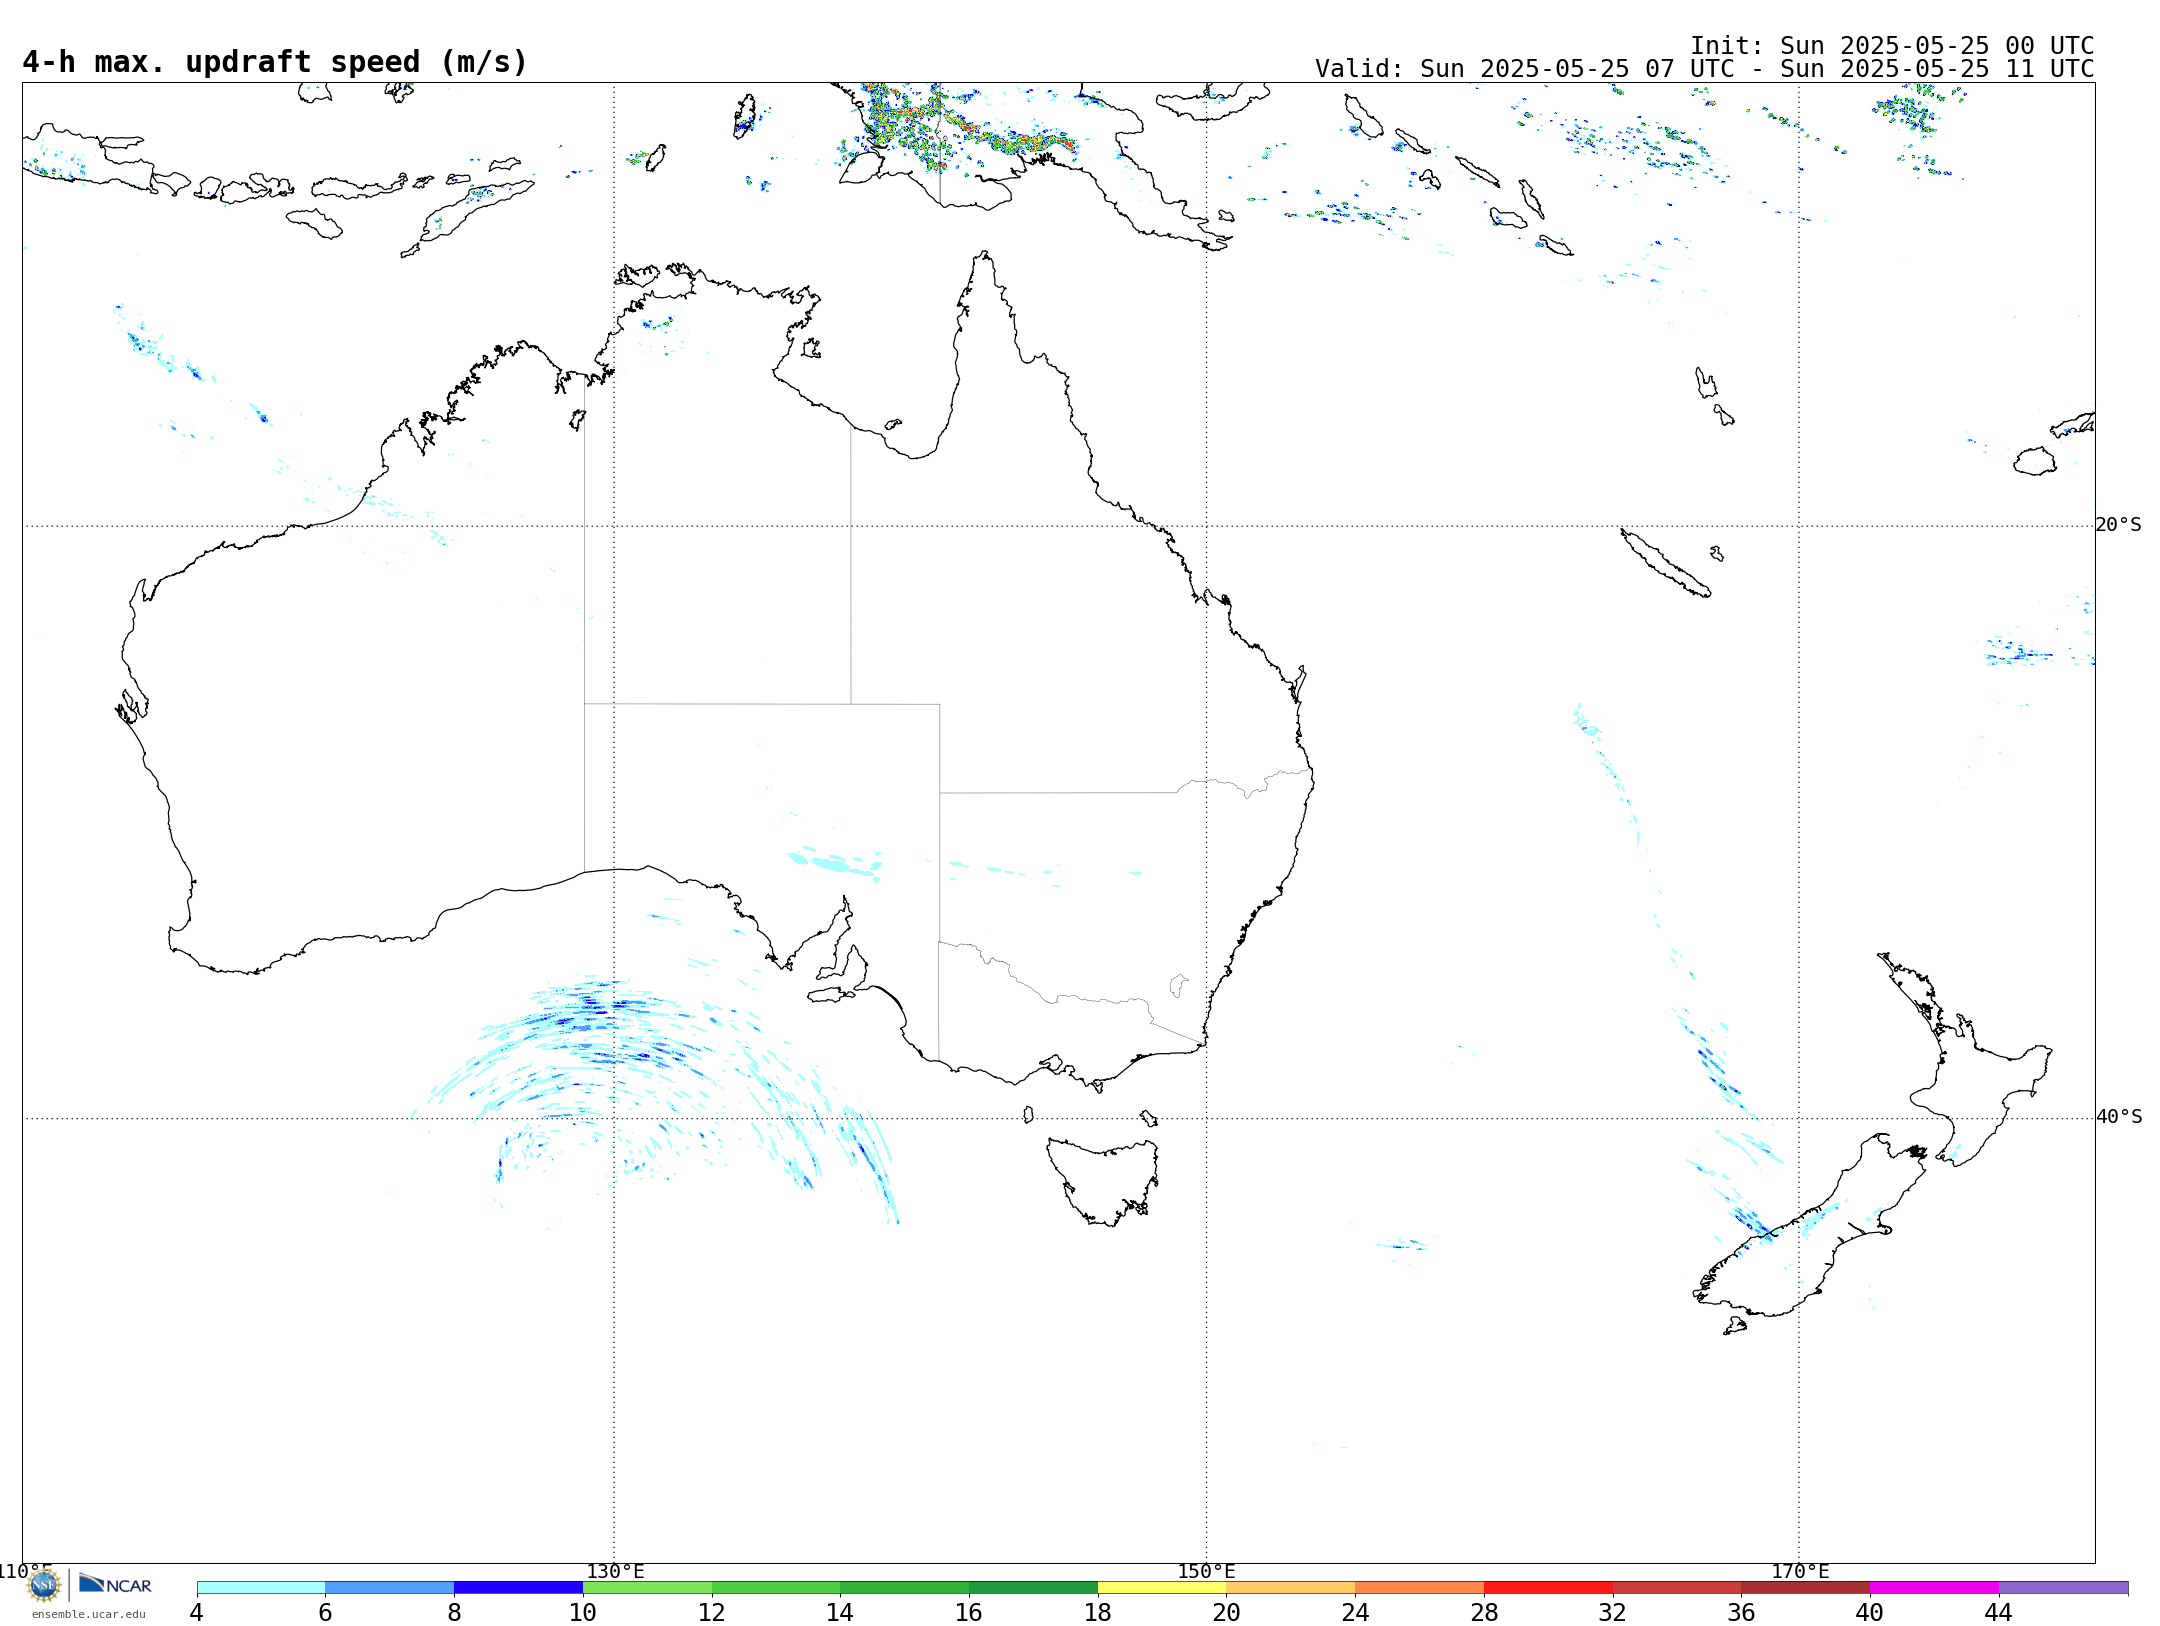Click the colorbar value '4'
Viewport: 2160px width, 1626px height.
[x=197, y=1612]
